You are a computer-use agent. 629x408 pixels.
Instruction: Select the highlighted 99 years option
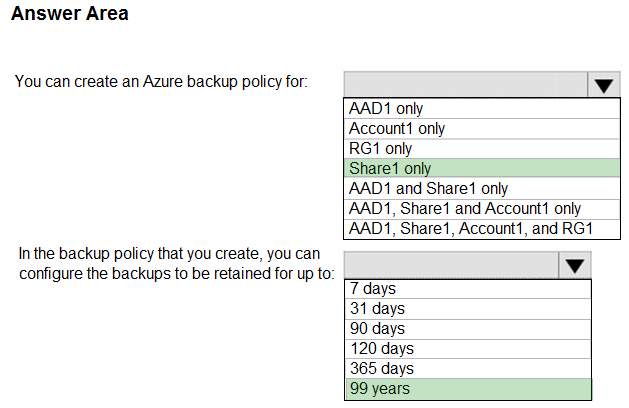[x=468, y=389]
